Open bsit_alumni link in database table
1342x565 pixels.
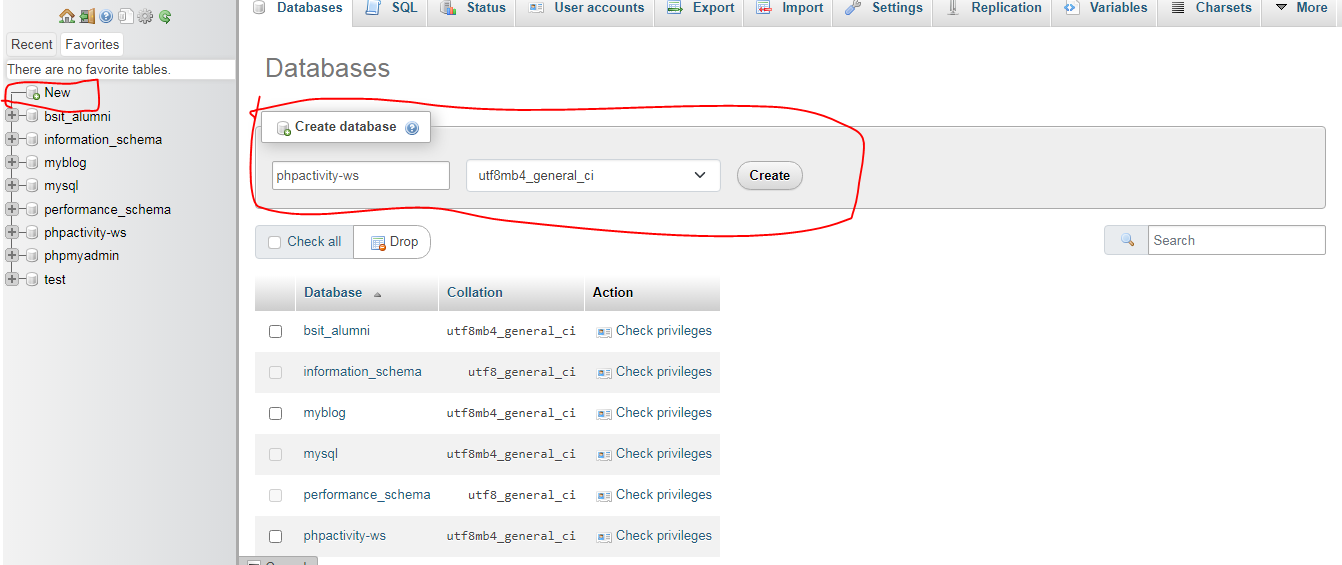(337, 331)
